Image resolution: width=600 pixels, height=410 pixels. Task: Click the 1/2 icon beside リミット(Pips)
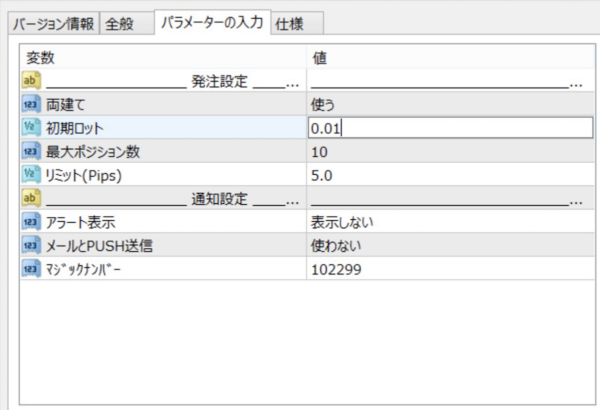point(31,175)
